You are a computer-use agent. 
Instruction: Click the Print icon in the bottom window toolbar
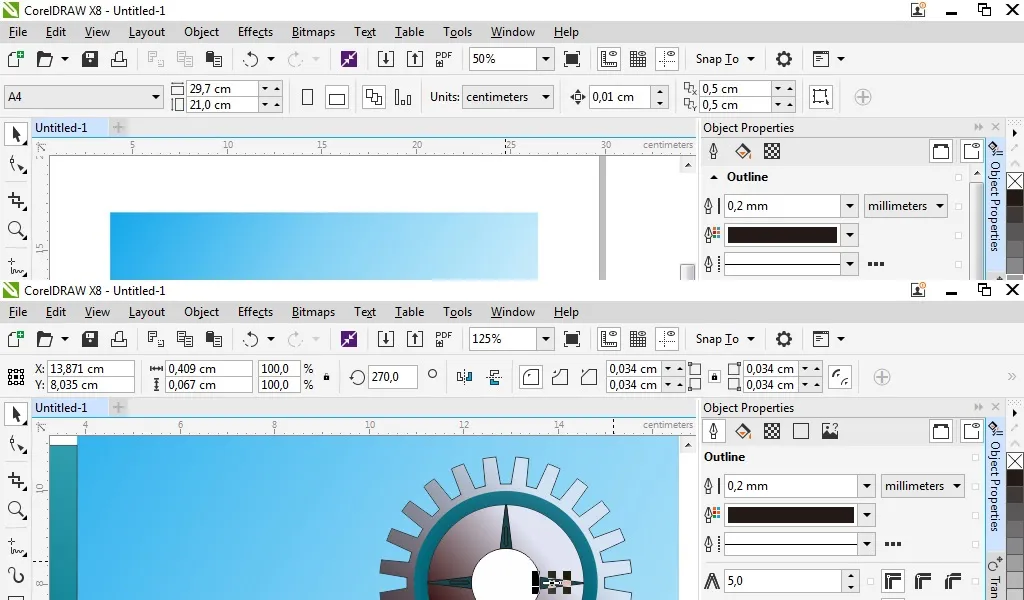tap(119, 339)
